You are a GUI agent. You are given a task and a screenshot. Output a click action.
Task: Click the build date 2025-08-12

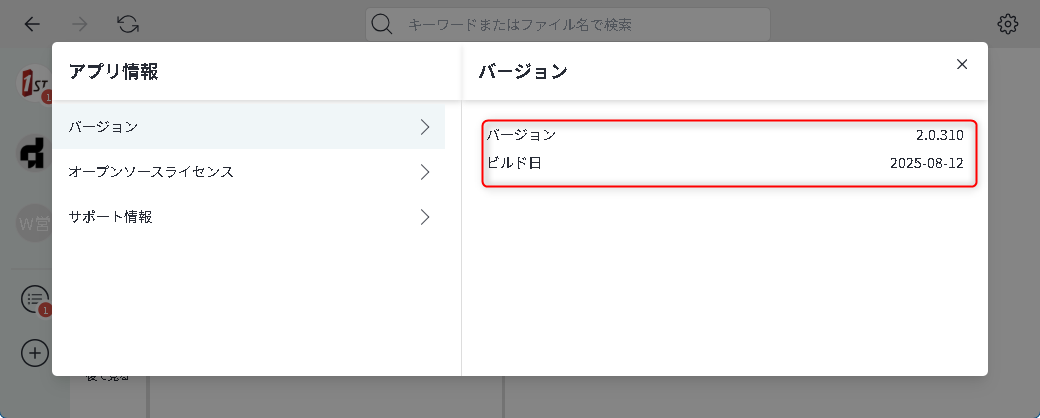pos(926,163)
